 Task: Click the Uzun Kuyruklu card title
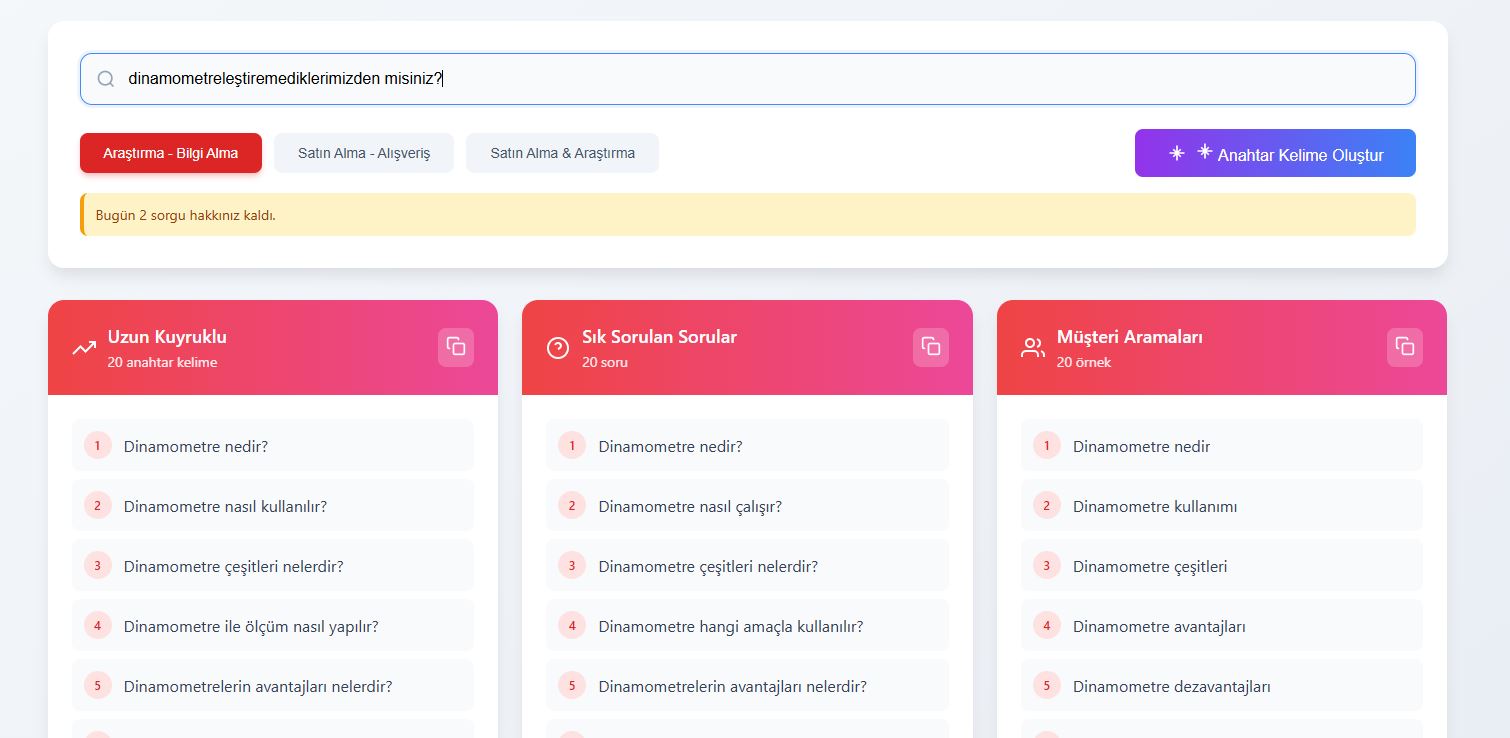pos(167,337)
